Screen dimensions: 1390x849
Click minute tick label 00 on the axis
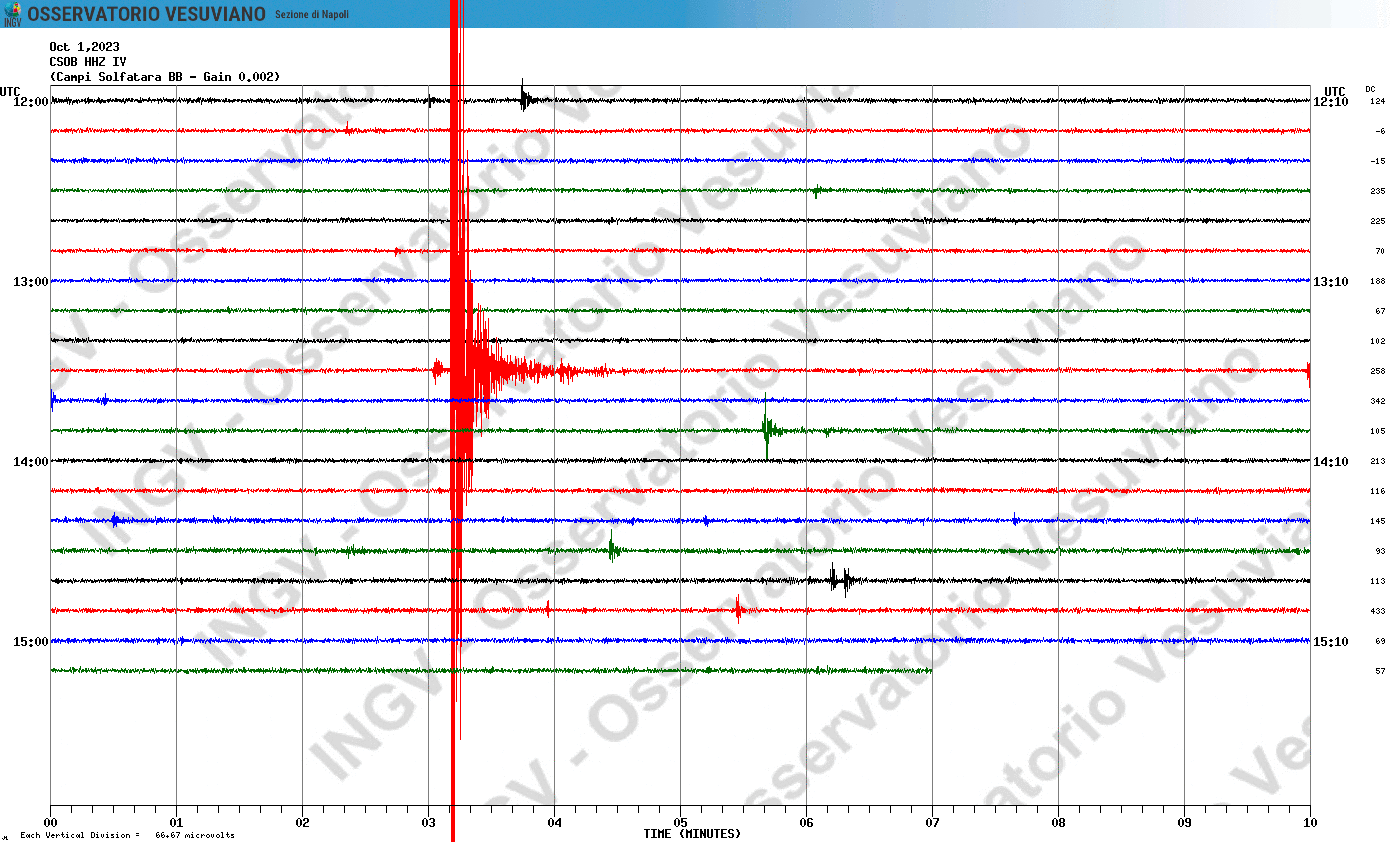point(51,823)
